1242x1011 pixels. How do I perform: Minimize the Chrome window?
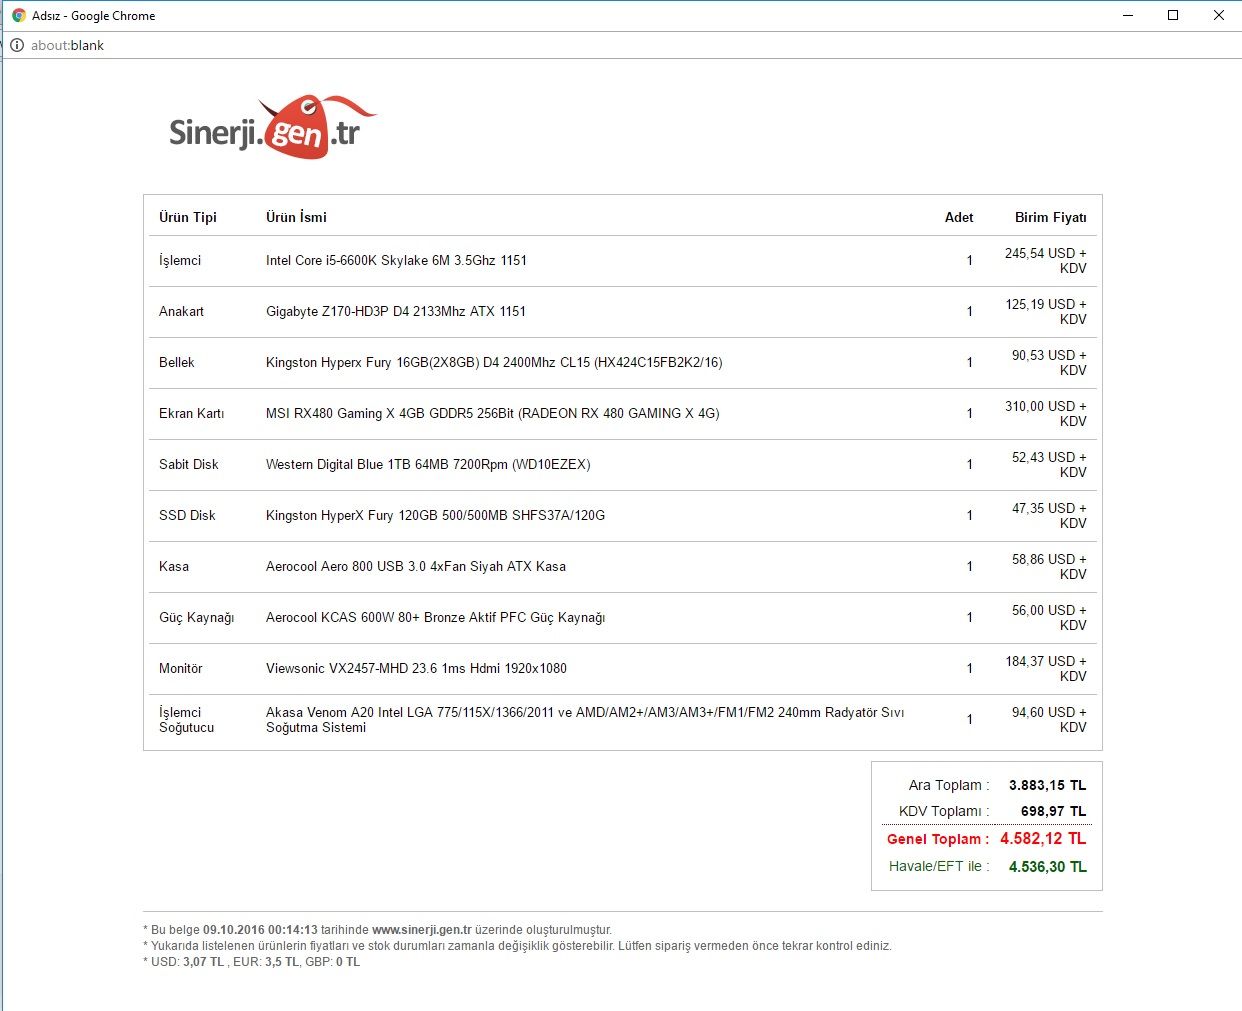click(1128, 15)
